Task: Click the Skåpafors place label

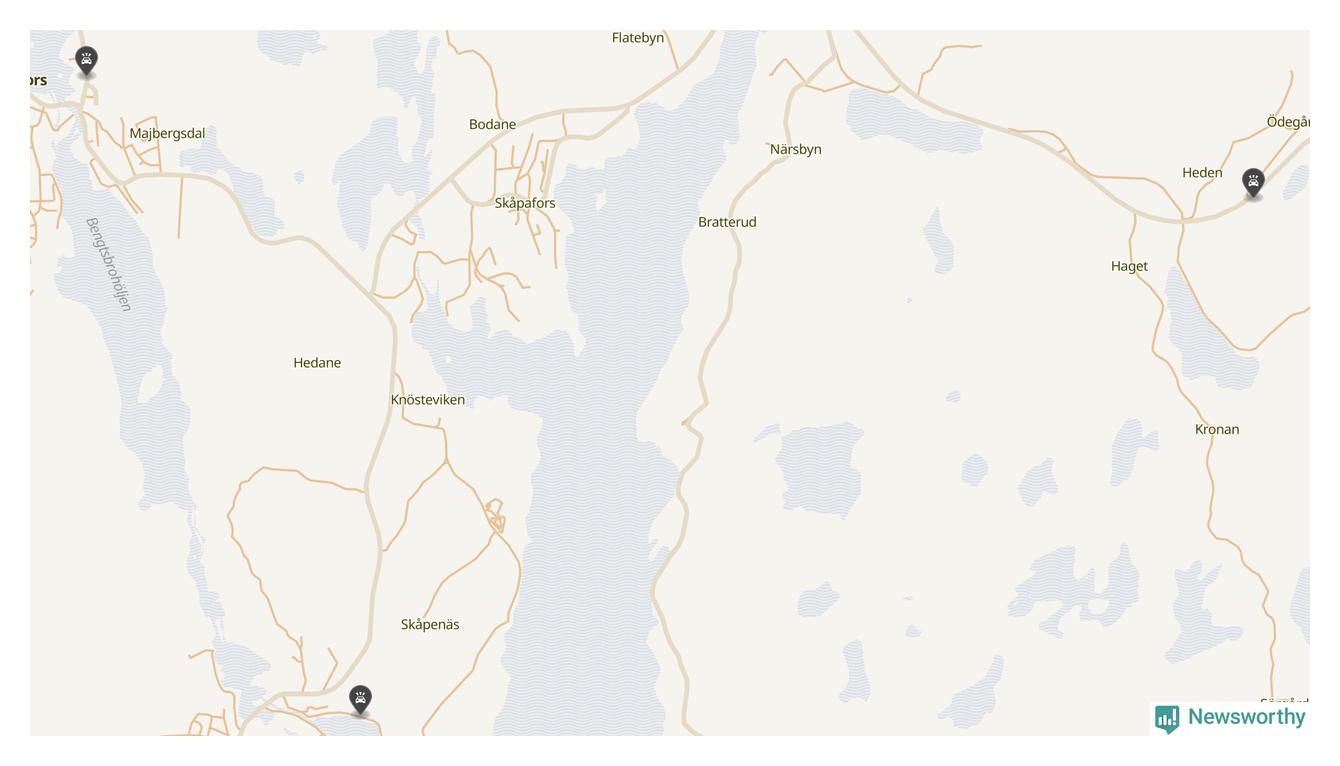Action: (x=525, y=203)
